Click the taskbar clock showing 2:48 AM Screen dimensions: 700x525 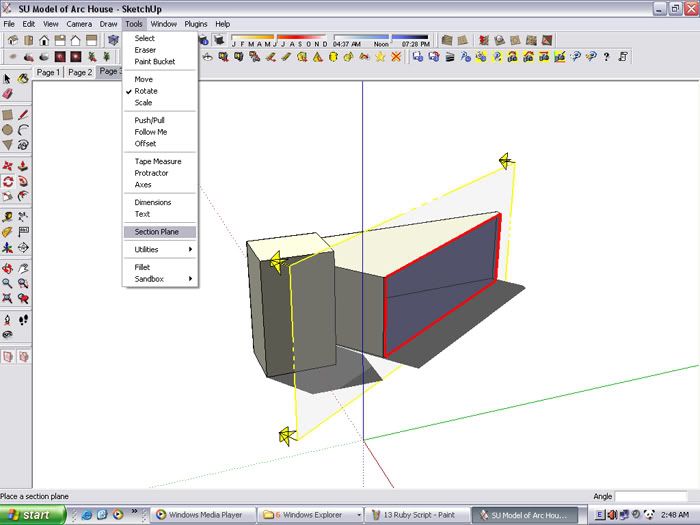[x=675, y=515]
